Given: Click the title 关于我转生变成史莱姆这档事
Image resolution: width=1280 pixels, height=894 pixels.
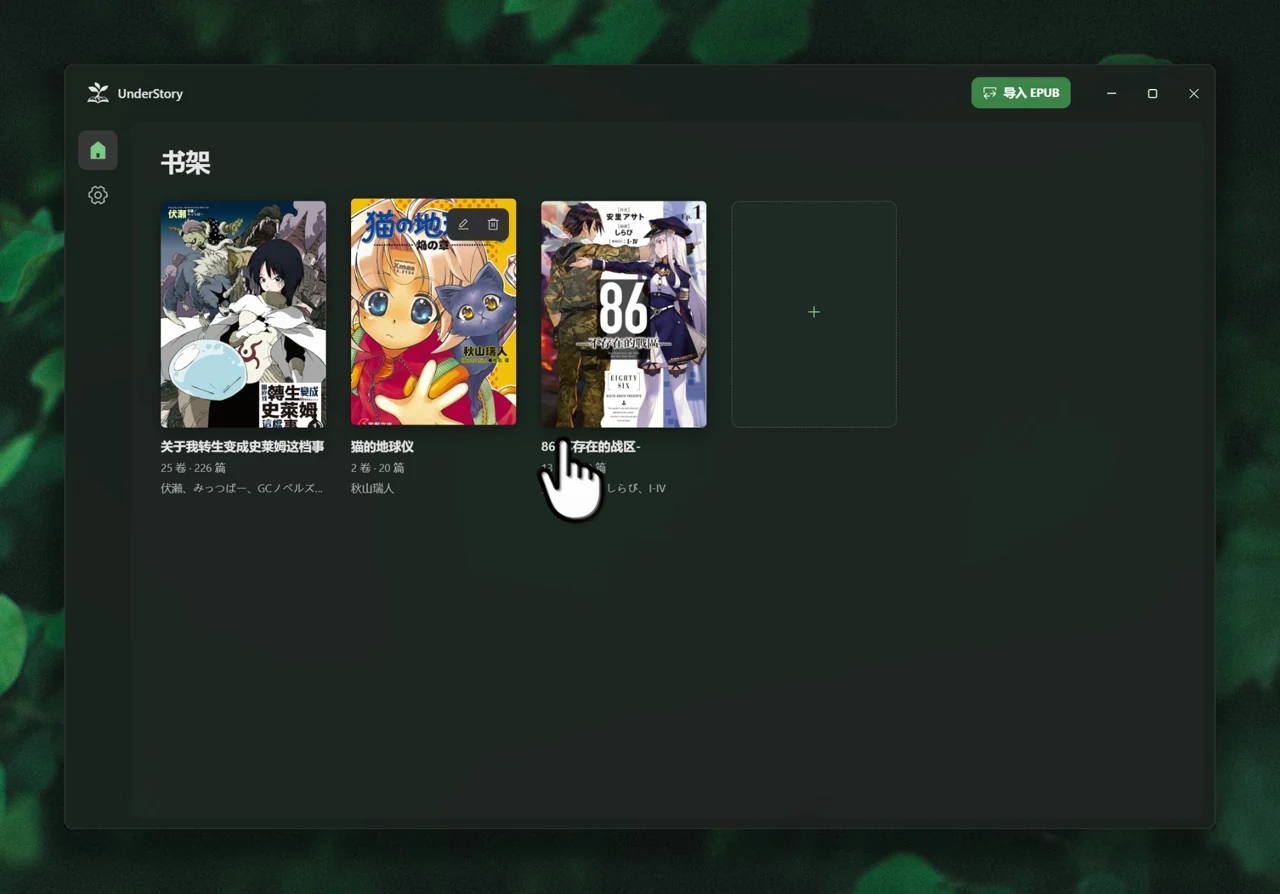Looking at the screenshot, I should coord(243,447).
